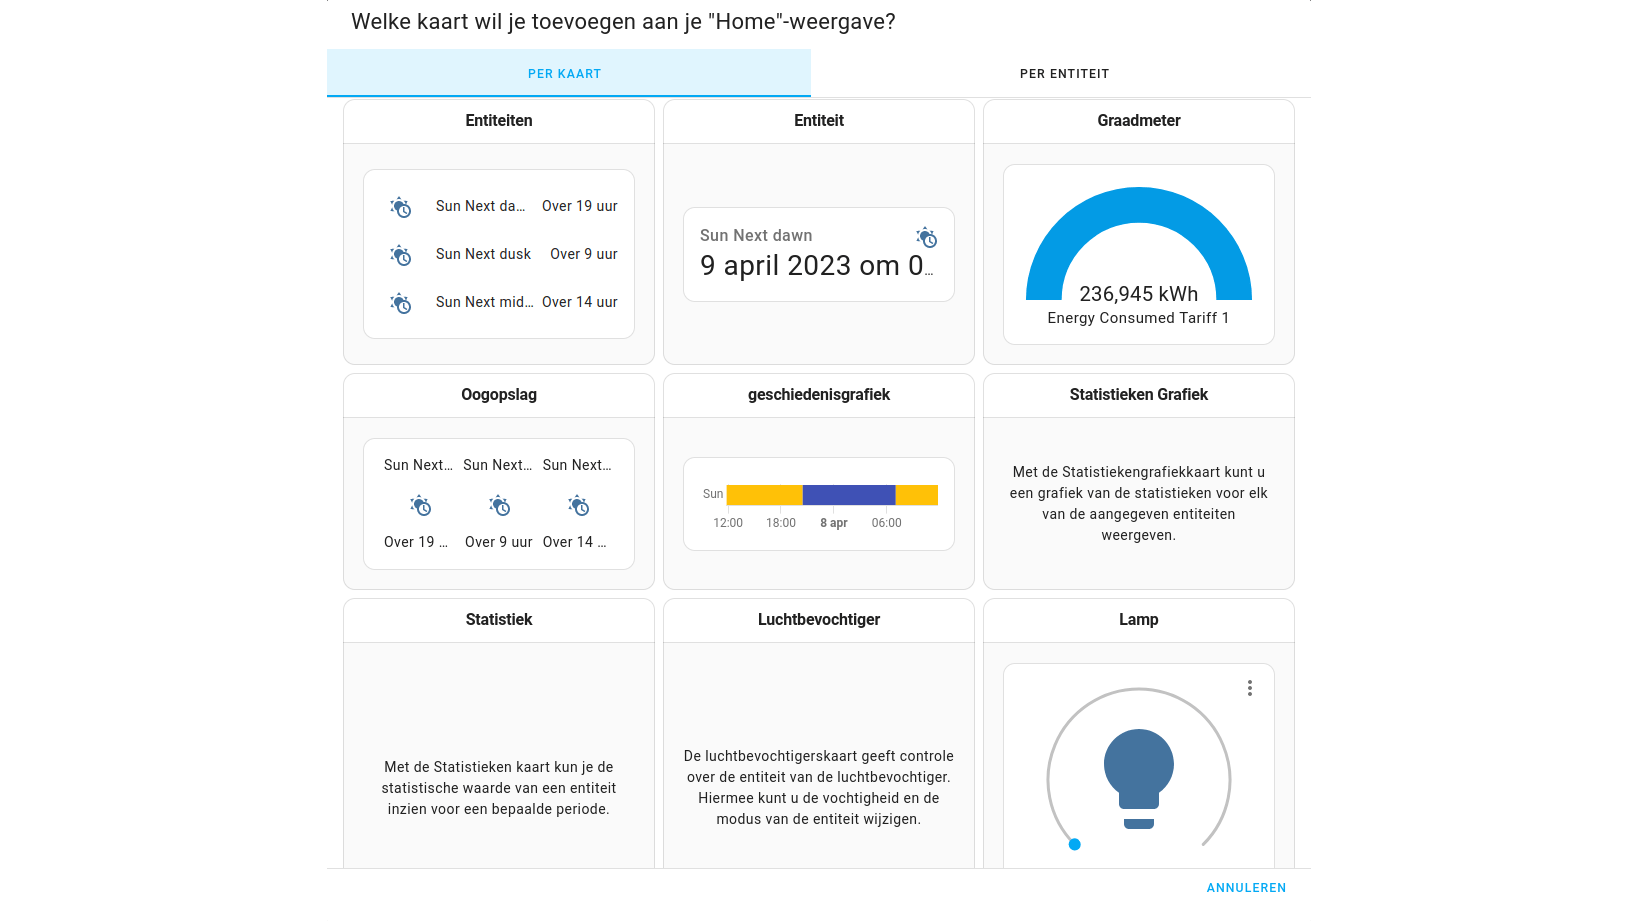Screen dimensions: 1637x921
Task: Switch to the Per Kaart tab
Action: pyautogui.click(x=569, y=73)
